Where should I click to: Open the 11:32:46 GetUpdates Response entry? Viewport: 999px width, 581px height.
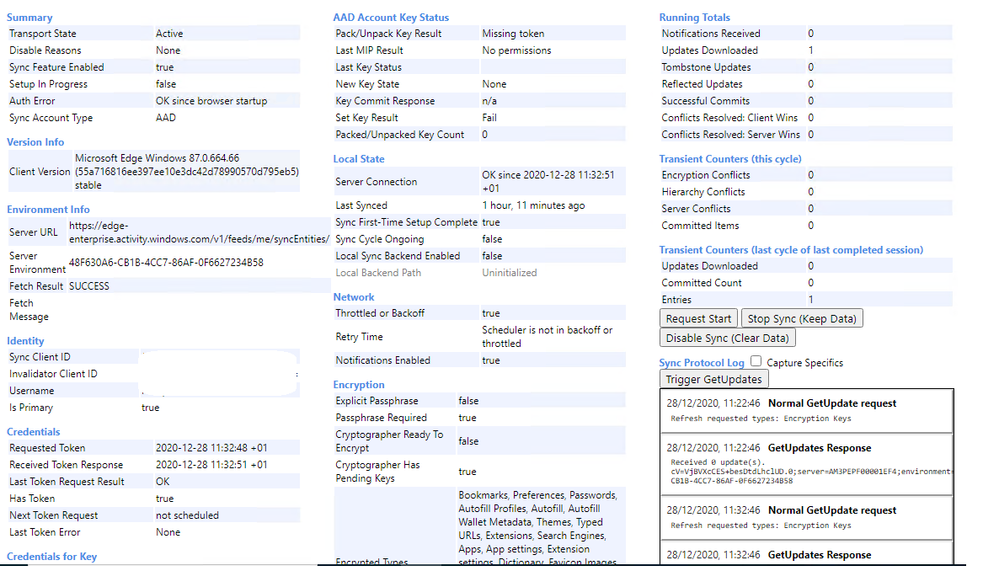click(x=807, y=553)
